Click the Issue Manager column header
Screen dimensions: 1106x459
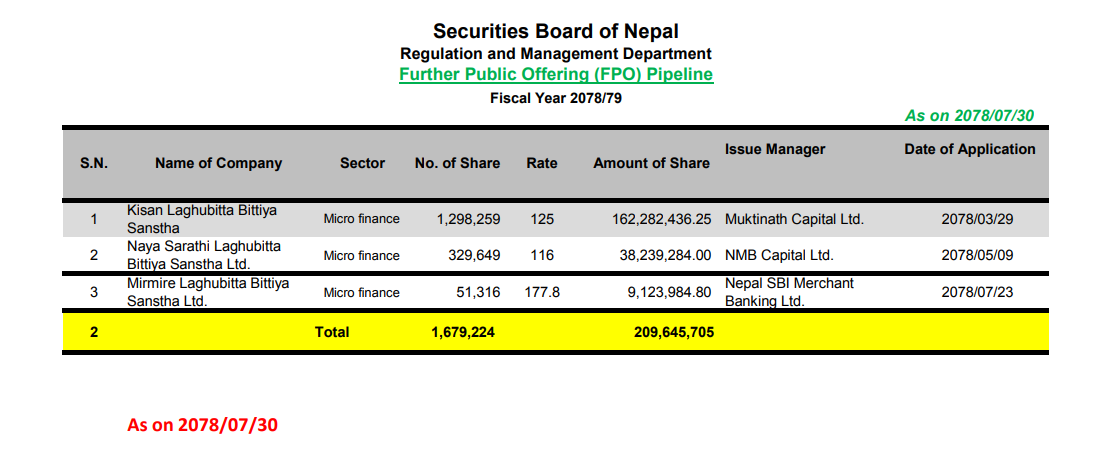click(775, 149)
